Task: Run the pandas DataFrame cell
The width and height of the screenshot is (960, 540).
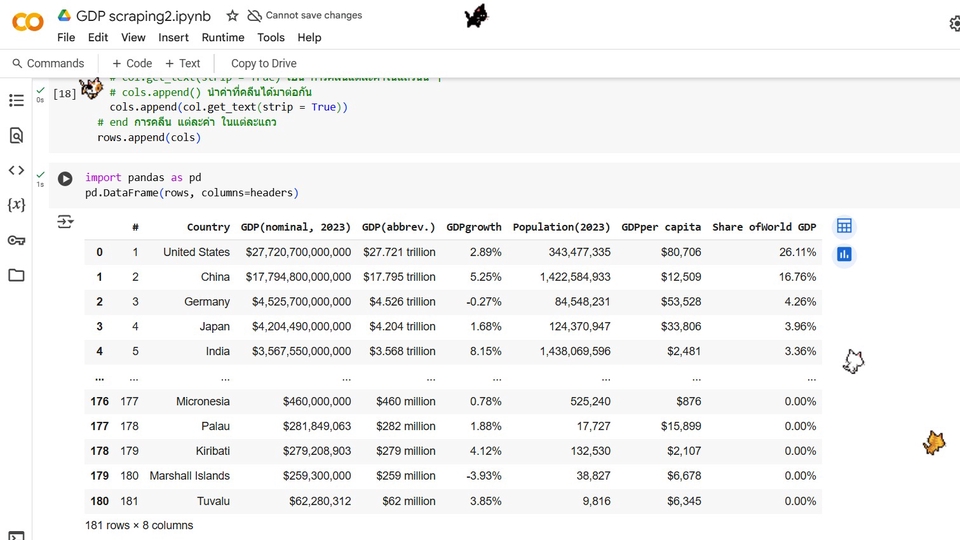Action: click(x=65, y=179)
